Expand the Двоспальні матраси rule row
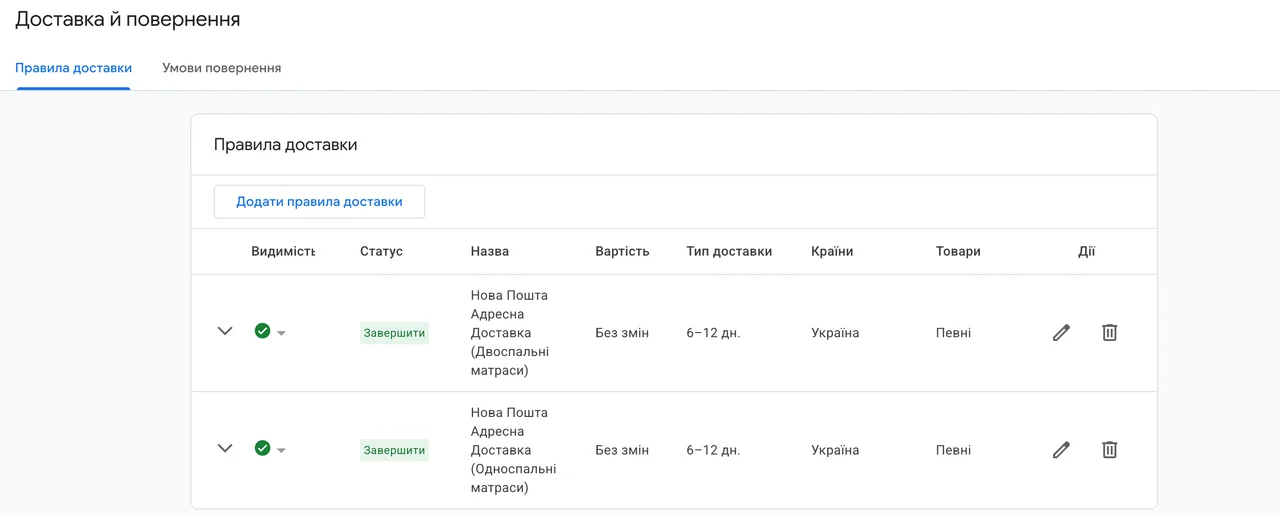Image resolution: width=1280 pixels, height=515 pixels. (x=225, y=331)
